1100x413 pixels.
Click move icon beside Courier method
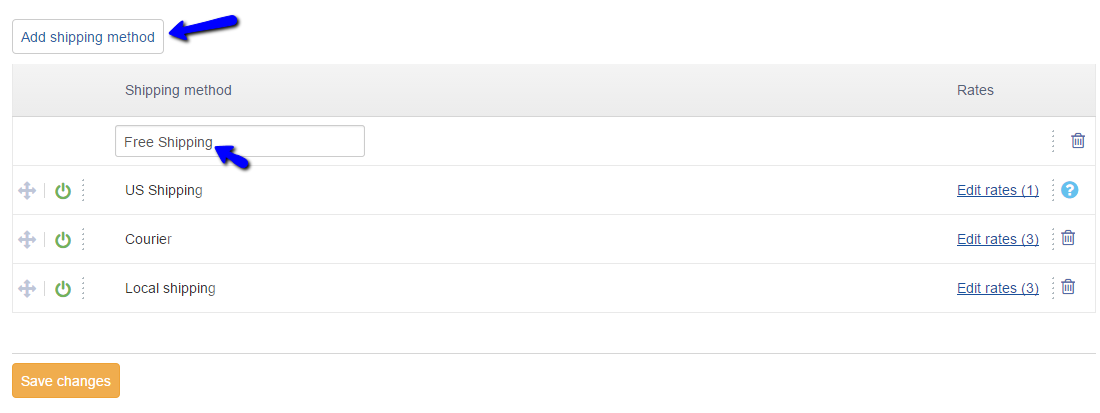27,239
